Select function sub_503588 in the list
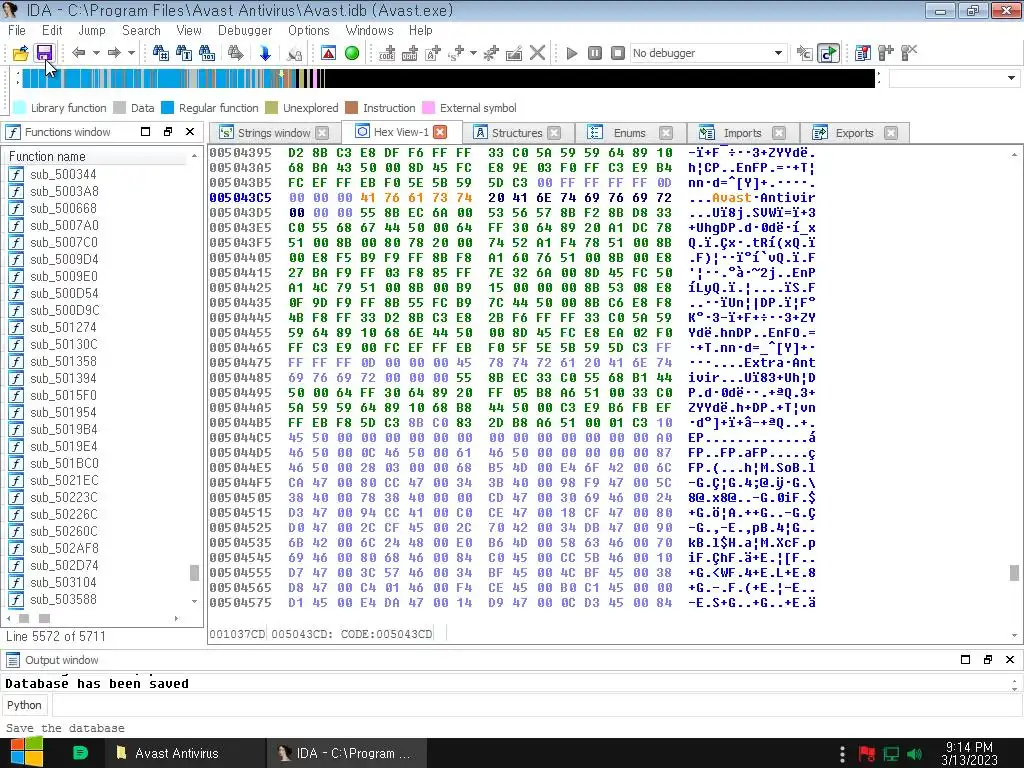Screen dimensions: 1024x768 63,599
